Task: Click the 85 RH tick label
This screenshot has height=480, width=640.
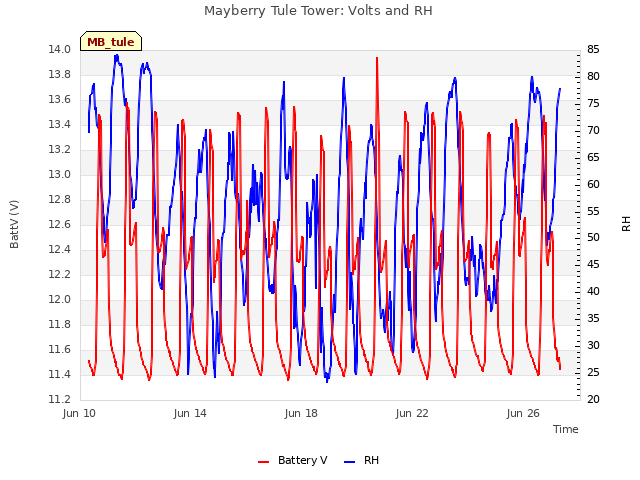Action: pyautogui.click(x=593, y=49)
